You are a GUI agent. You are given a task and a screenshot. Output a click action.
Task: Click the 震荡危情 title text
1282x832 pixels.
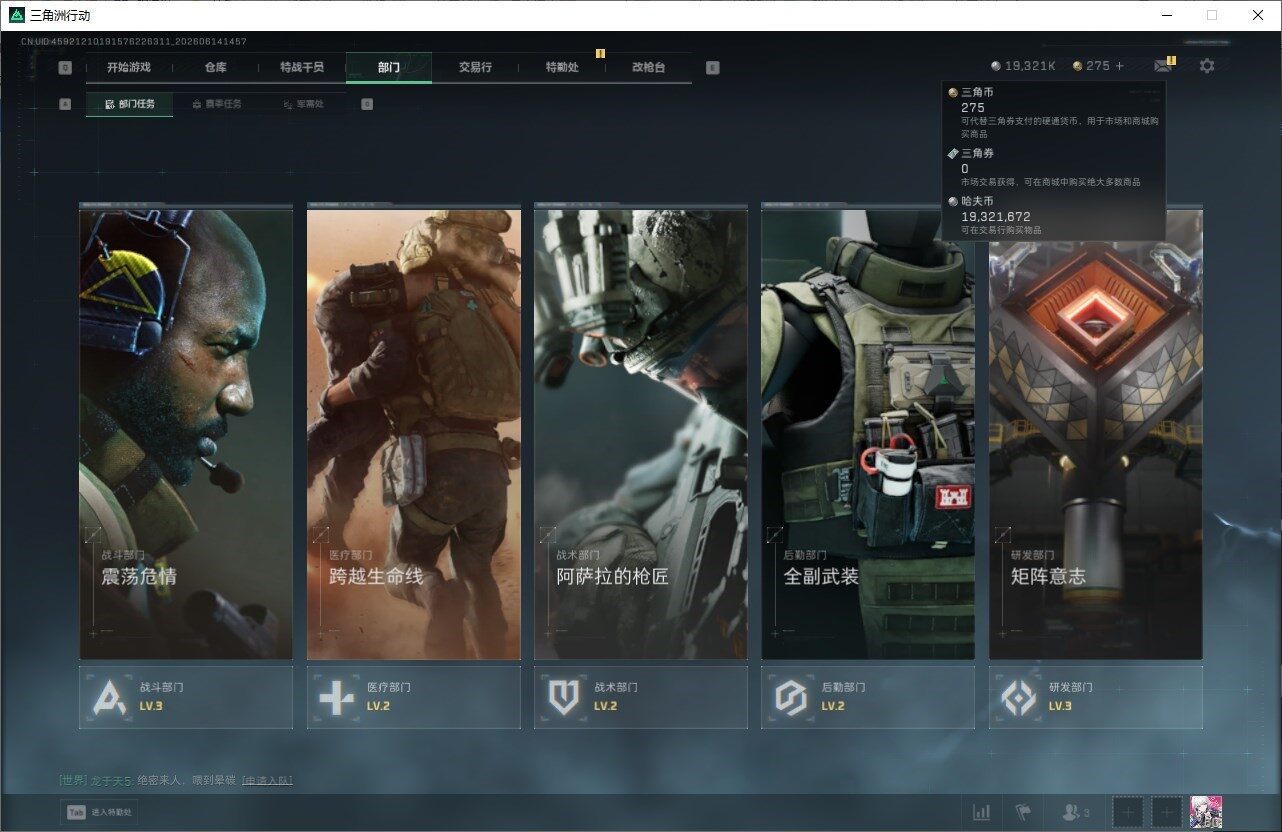tap(139, 577)
